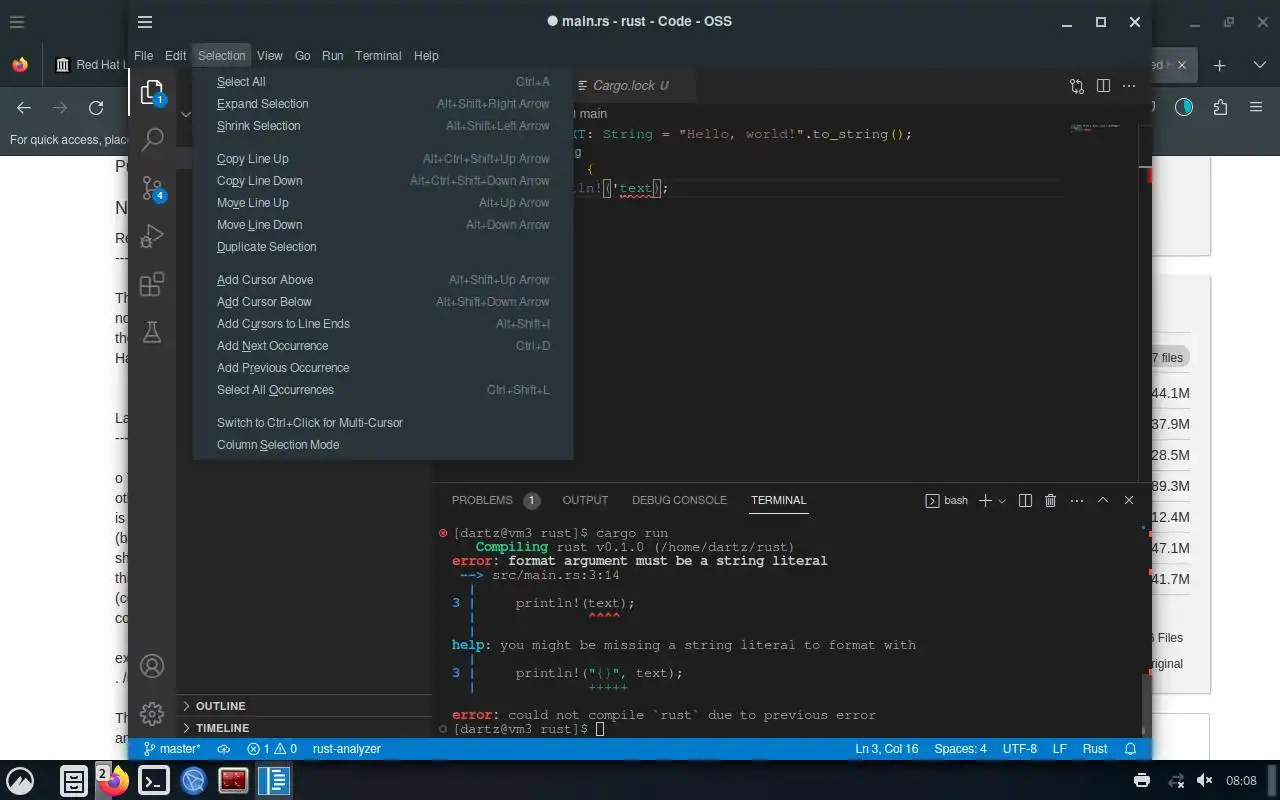This screenshot has width=1280, height=800.
Task: Open the Testing flask view
Action: coord(152,332)
